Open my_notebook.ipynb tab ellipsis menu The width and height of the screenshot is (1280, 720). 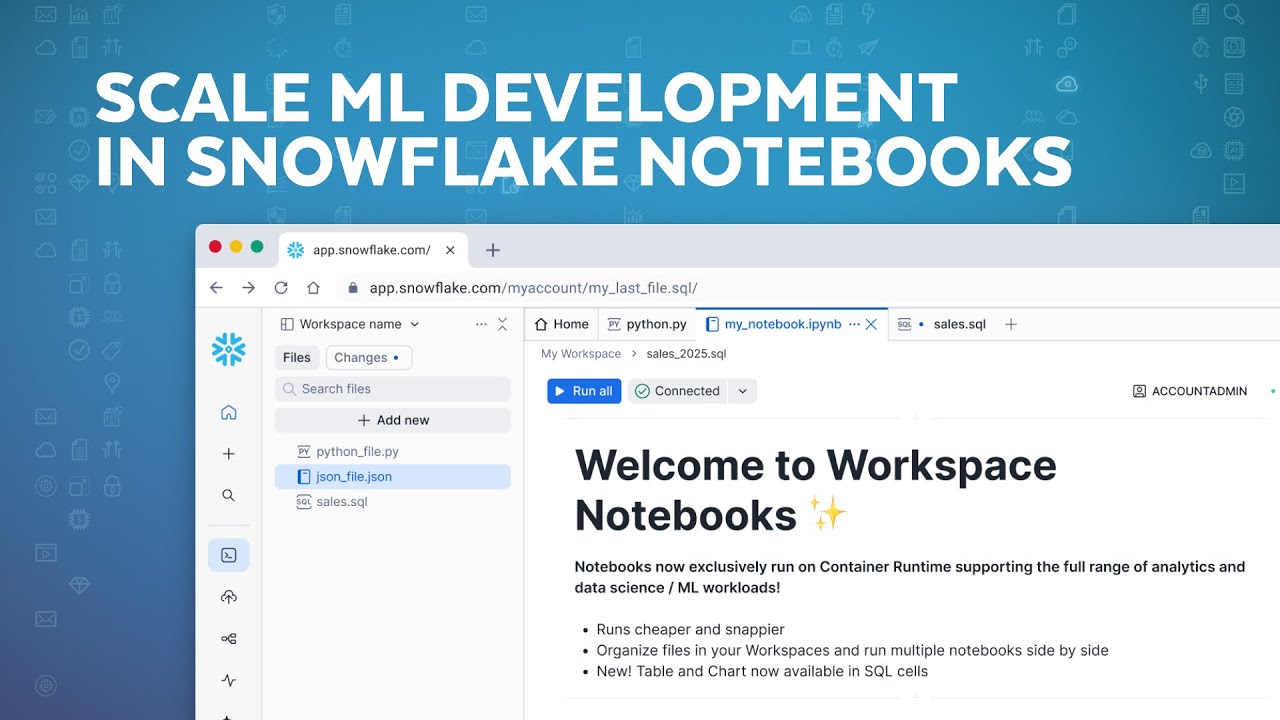tap(853, 324)
